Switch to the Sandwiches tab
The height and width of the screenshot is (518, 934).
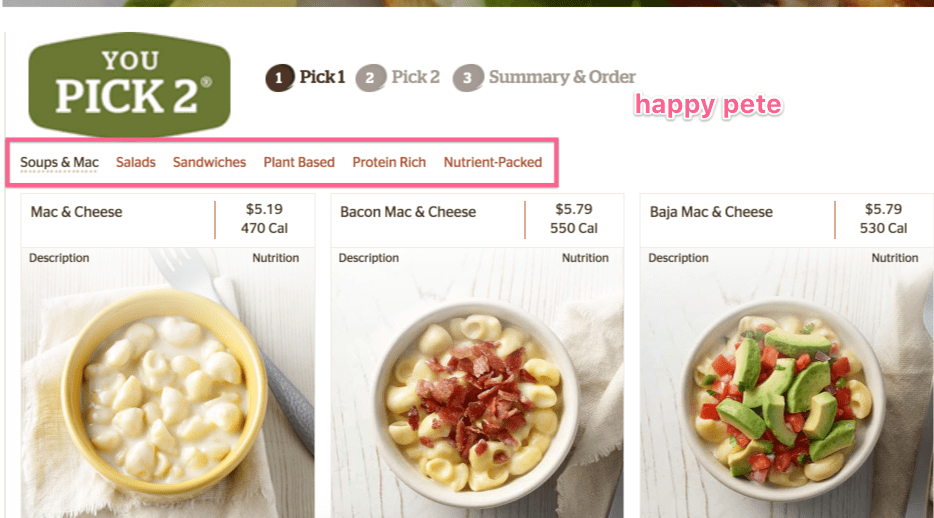coord(209,162)
